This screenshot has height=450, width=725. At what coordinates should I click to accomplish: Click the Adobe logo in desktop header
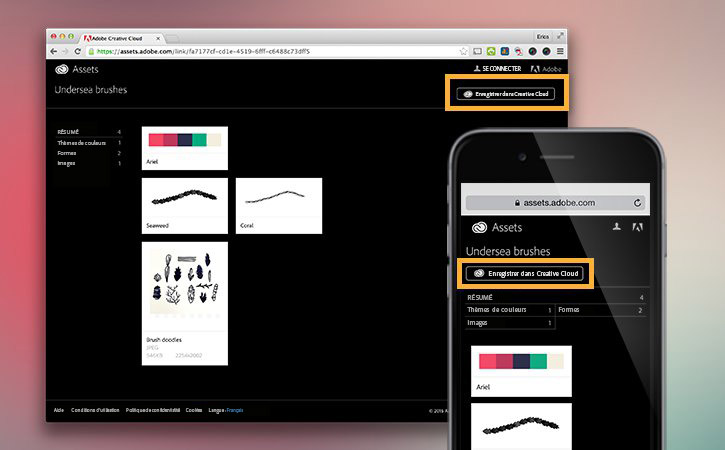pos(546,69)
